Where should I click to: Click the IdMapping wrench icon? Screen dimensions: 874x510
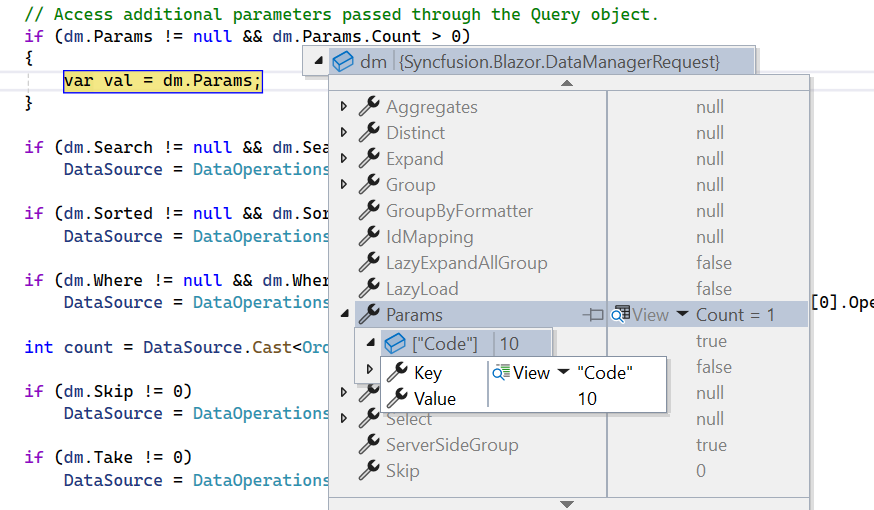(369, 236)
